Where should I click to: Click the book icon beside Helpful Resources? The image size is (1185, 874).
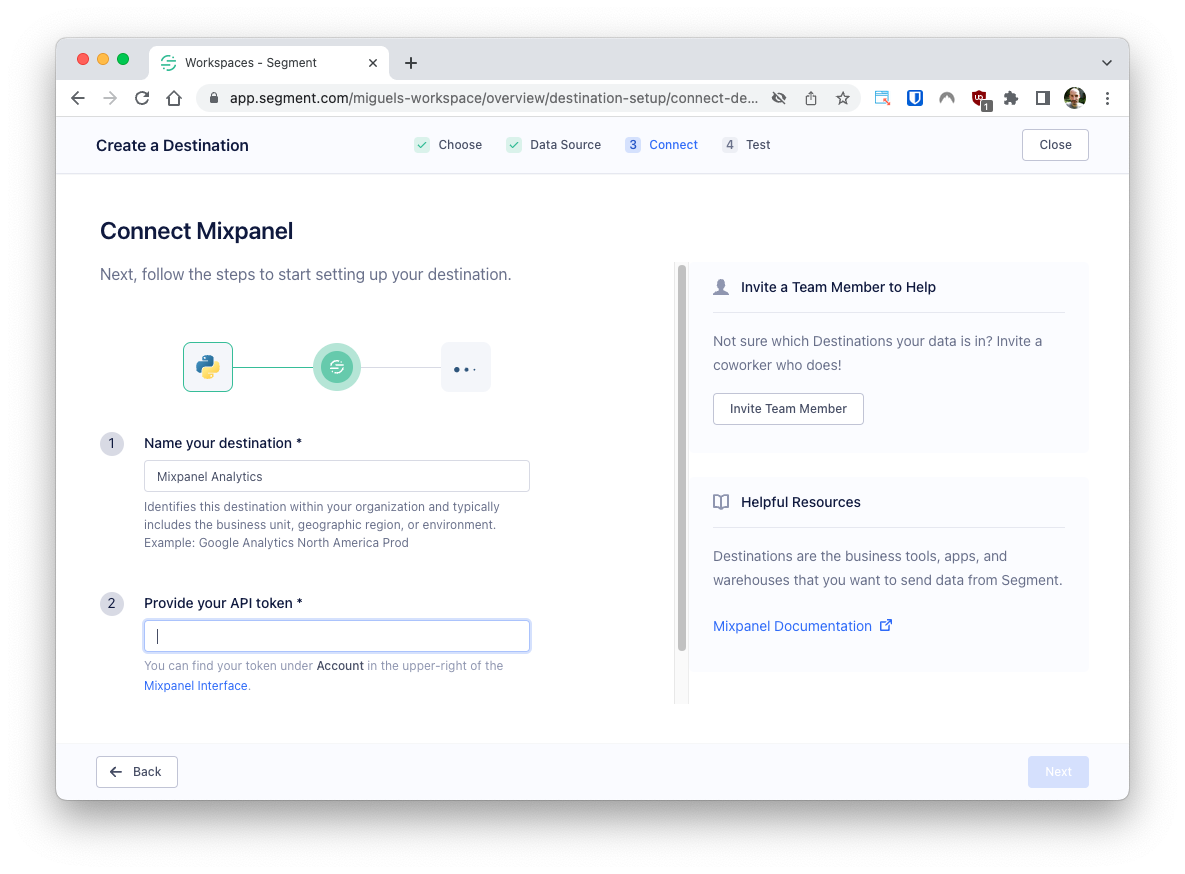click(721, 502)
